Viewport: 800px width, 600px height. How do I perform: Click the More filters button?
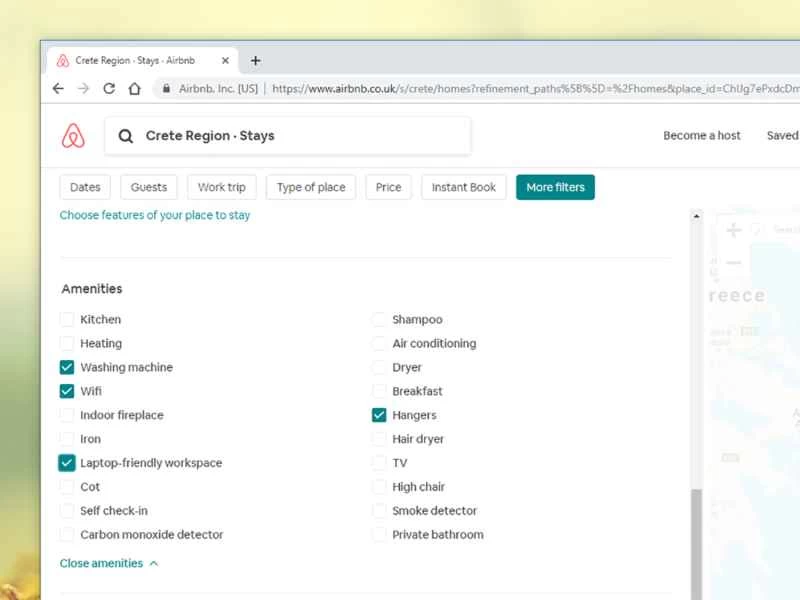pos(555,187)
